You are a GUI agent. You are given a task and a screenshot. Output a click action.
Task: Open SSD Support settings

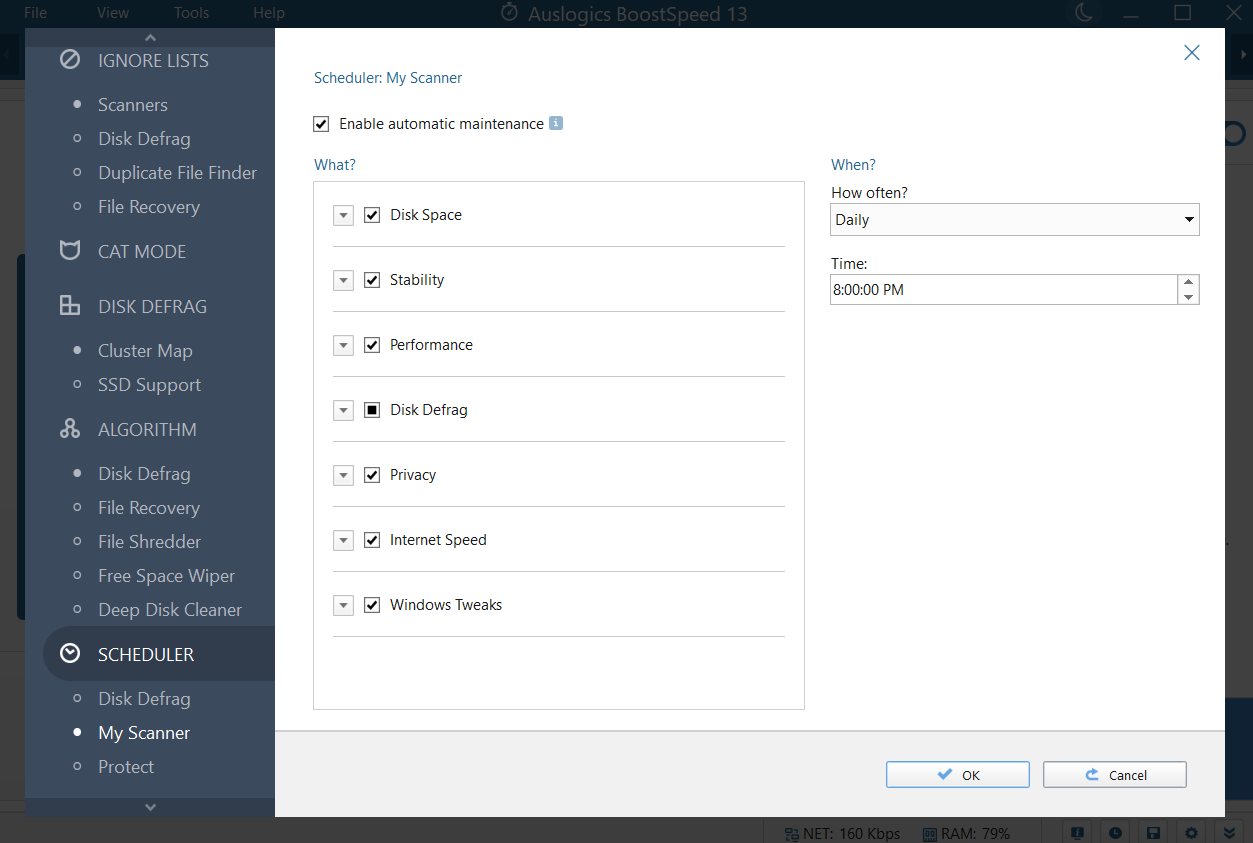(150, 385)
